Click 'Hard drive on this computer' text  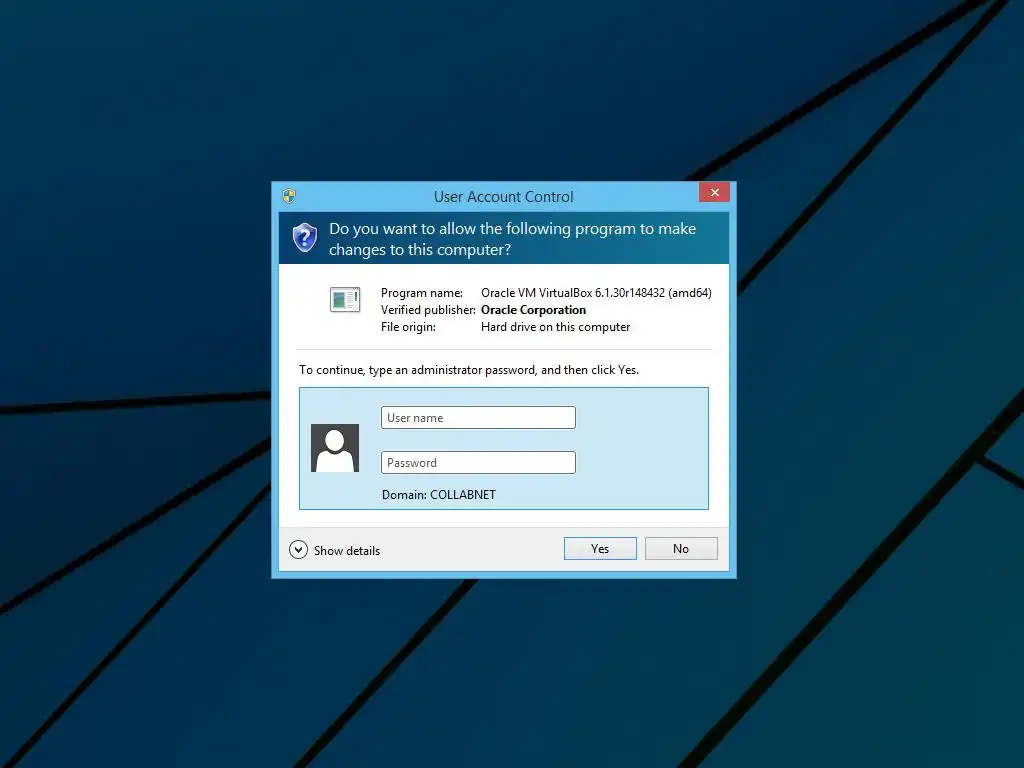tap(556, 327)
